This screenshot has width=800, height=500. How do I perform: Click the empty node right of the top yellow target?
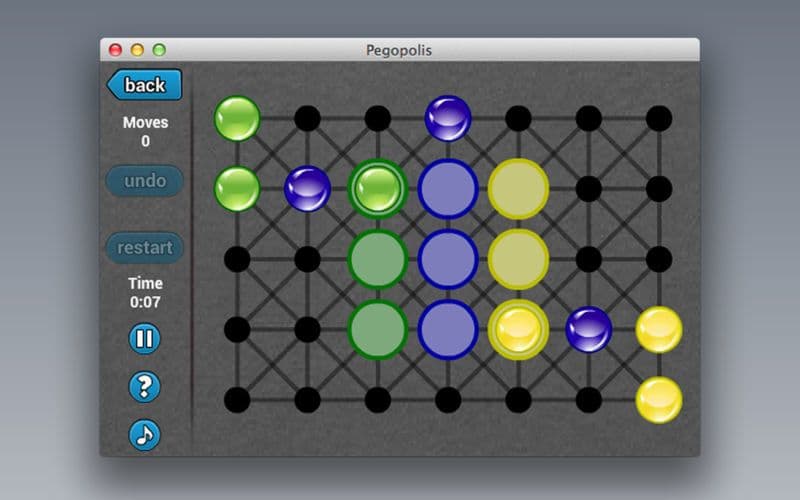[589, 189]
